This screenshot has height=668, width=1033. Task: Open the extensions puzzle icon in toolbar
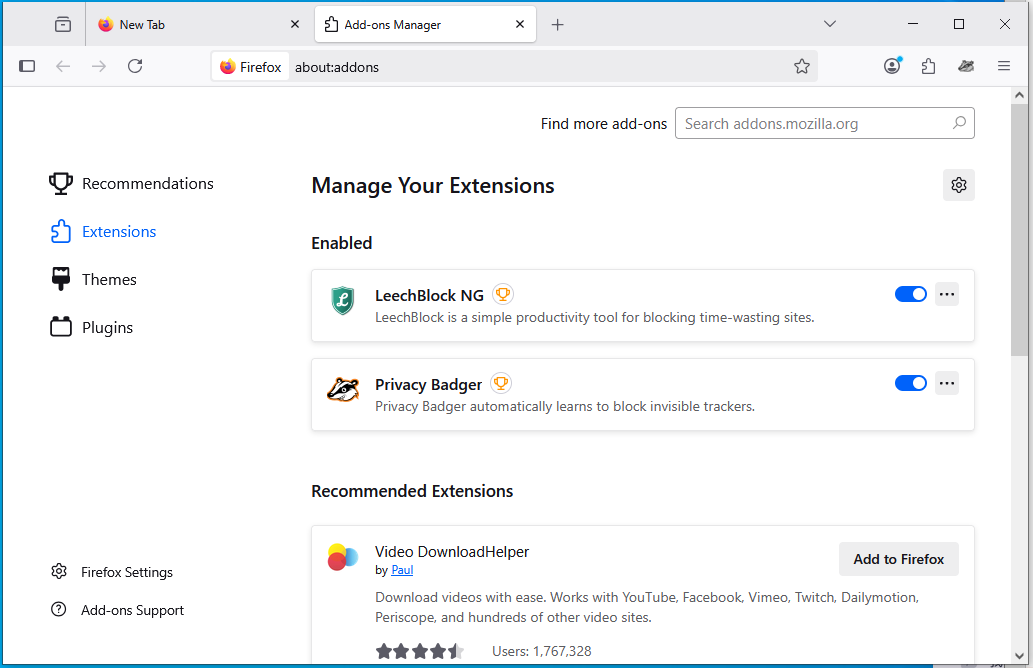(x=928, y=66)
